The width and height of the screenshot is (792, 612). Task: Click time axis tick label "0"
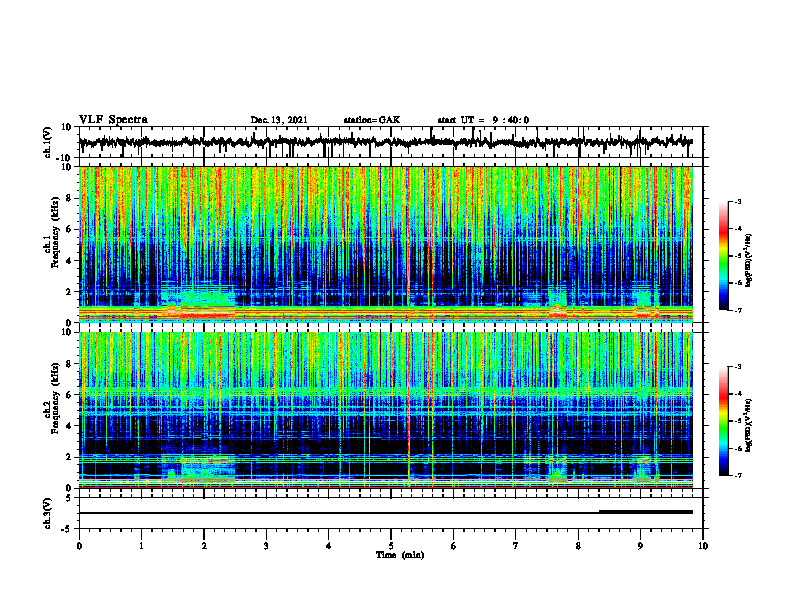coord(79,546)
